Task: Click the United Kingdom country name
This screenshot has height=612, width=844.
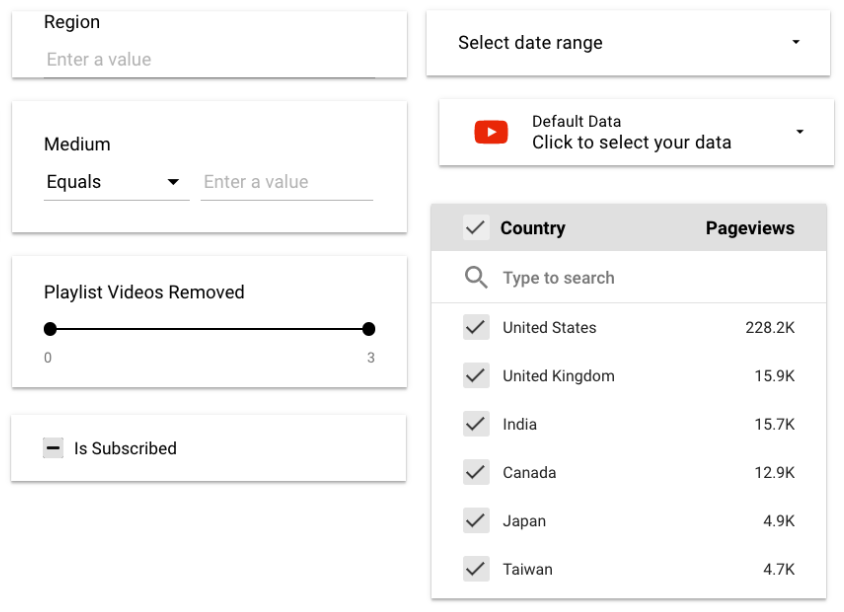Action: 559,376
